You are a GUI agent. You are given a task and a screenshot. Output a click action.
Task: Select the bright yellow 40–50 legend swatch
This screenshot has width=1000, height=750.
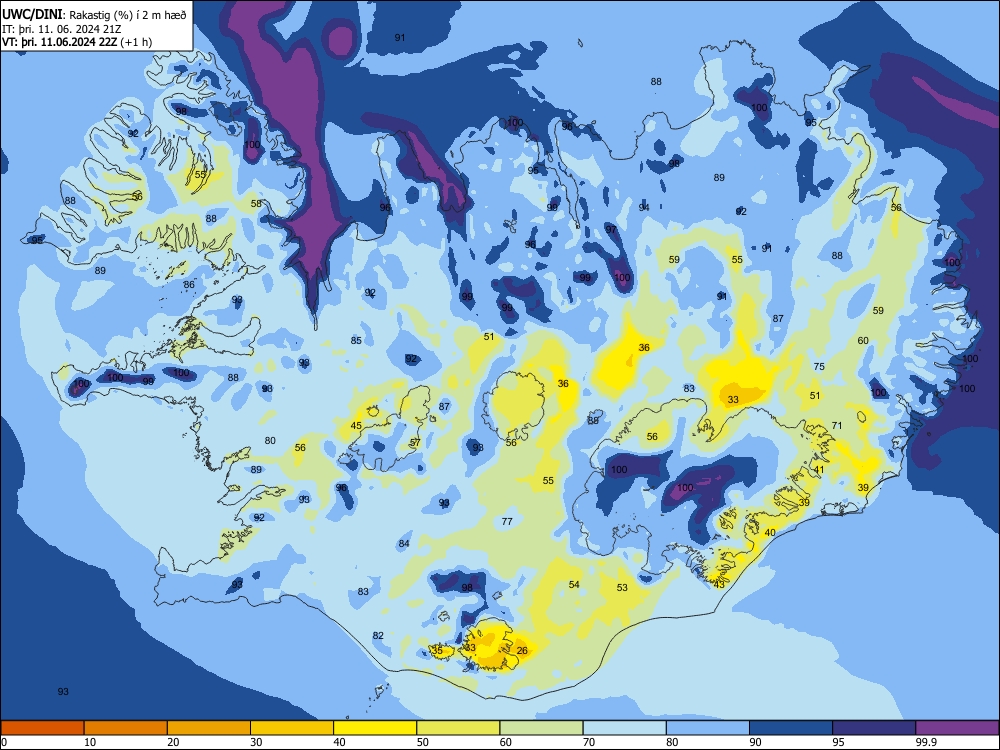[x=375, y=728]
